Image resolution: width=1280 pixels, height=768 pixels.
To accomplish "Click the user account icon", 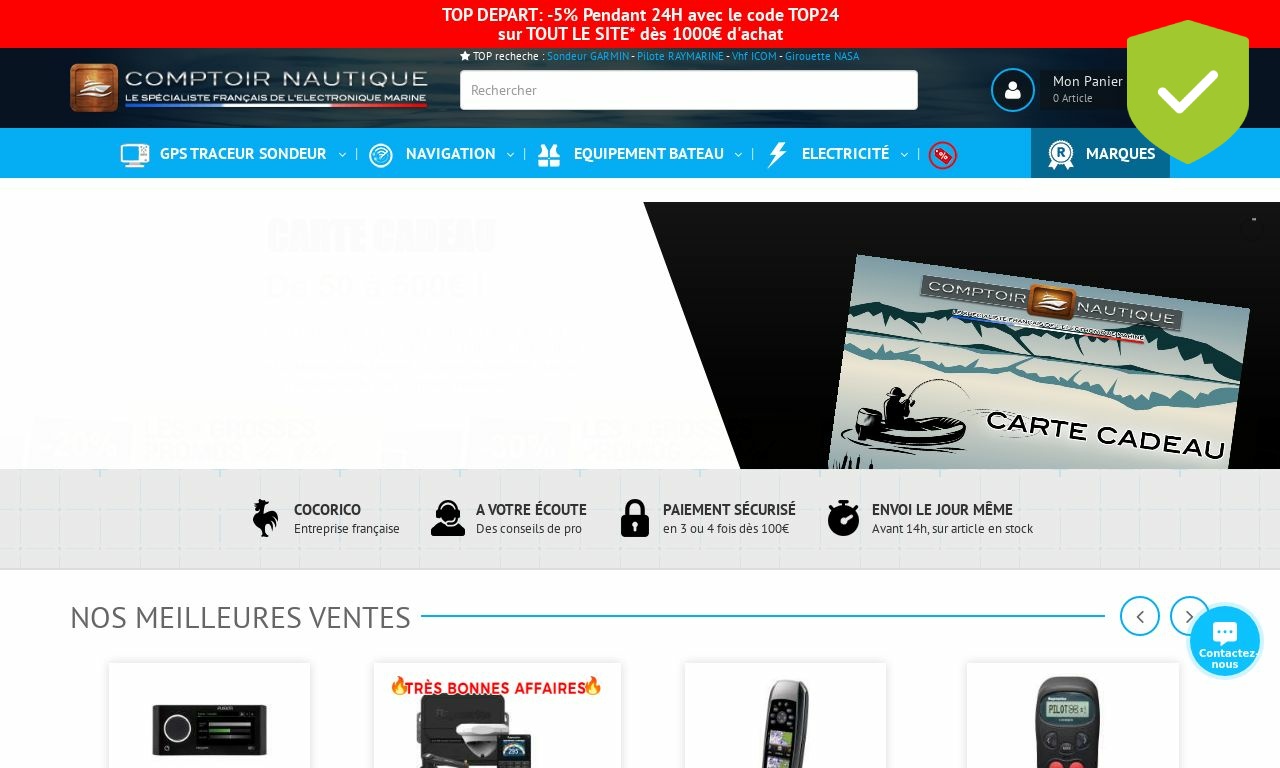I will 1012,90.
